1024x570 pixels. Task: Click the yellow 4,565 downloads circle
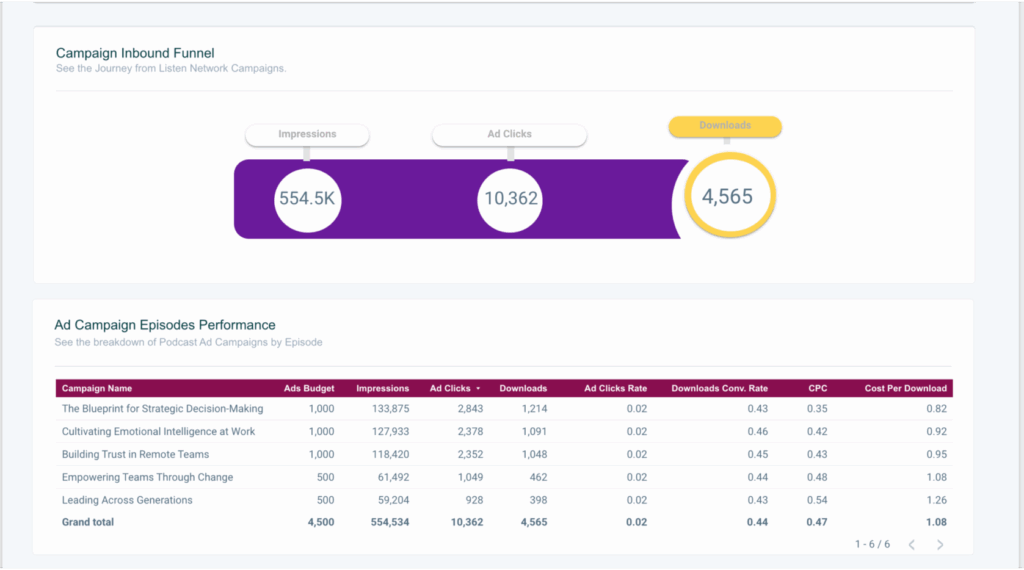[x=727, y=197]
